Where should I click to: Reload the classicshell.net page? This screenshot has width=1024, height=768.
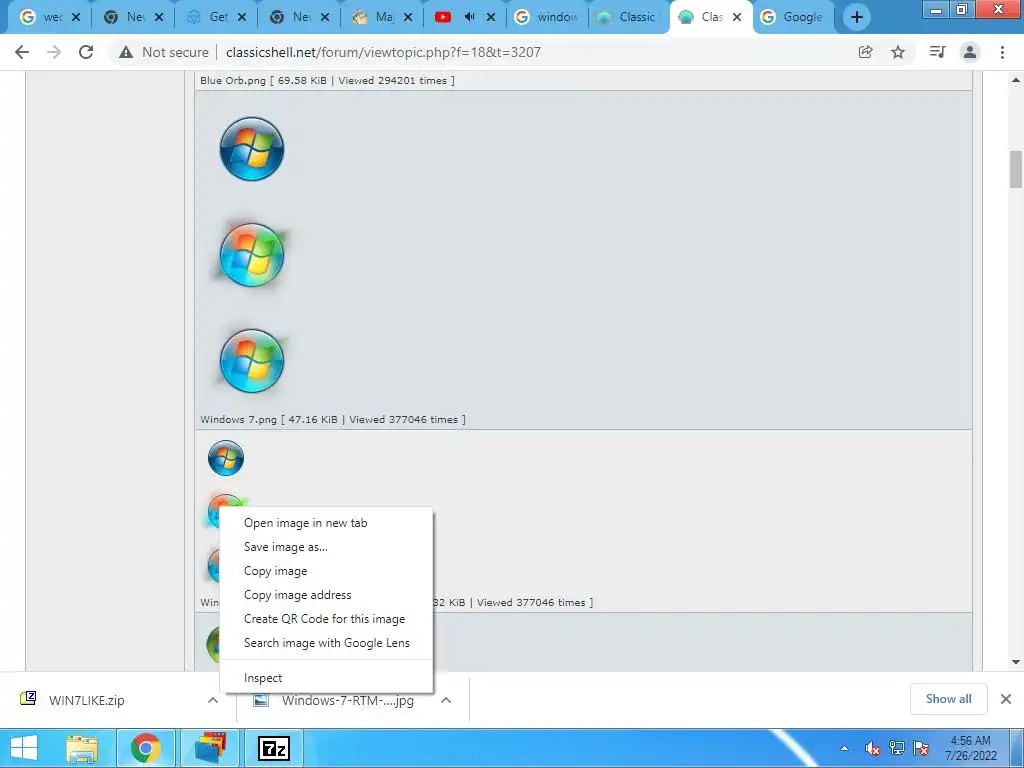[86, 52]
